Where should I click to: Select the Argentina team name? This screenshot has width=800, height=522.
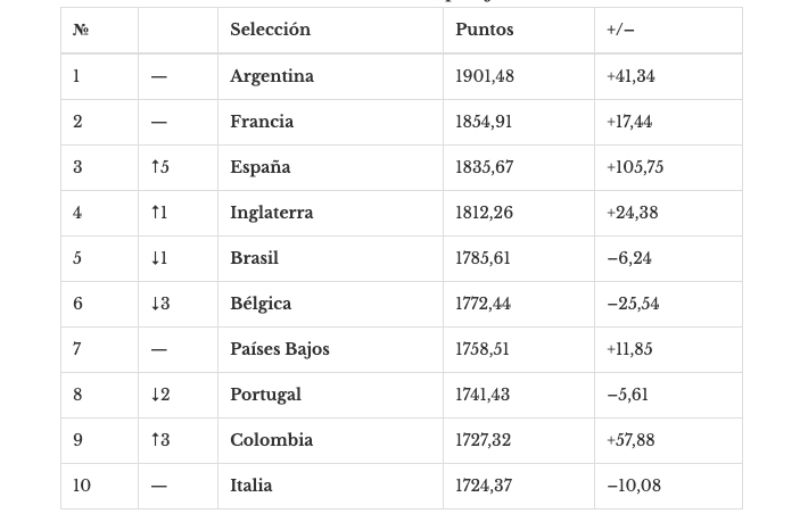pos(272,76)
